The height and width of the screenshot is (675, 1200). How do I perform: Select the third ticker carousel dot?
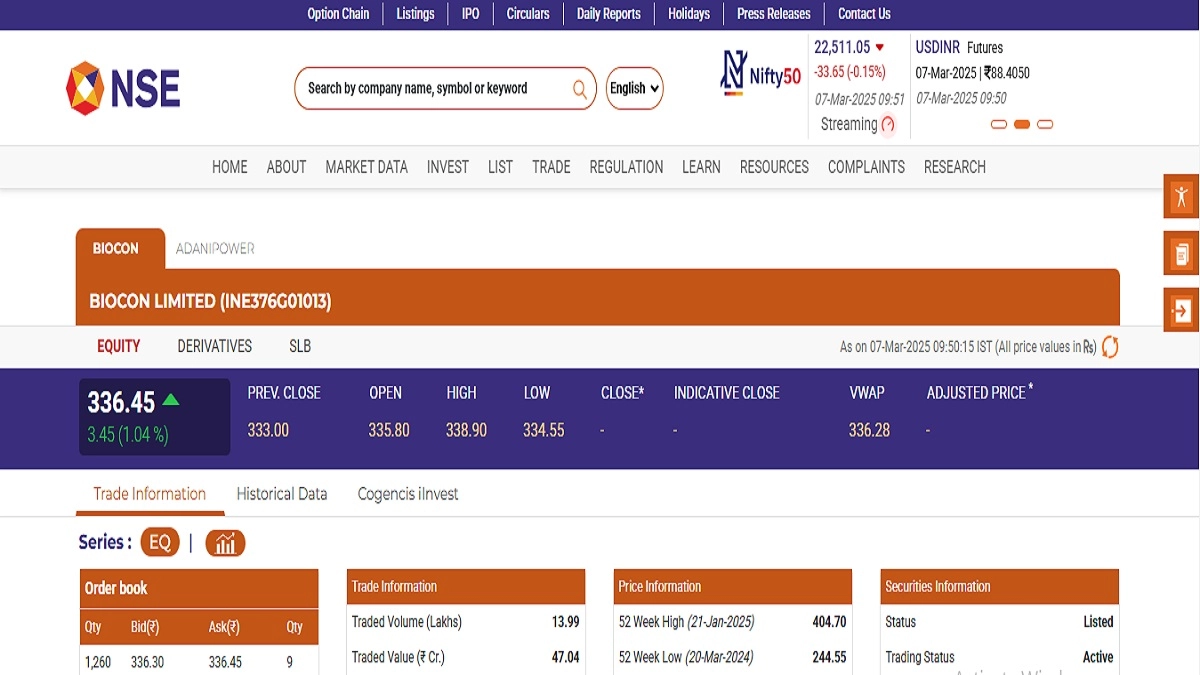(x=1045, y=125)
